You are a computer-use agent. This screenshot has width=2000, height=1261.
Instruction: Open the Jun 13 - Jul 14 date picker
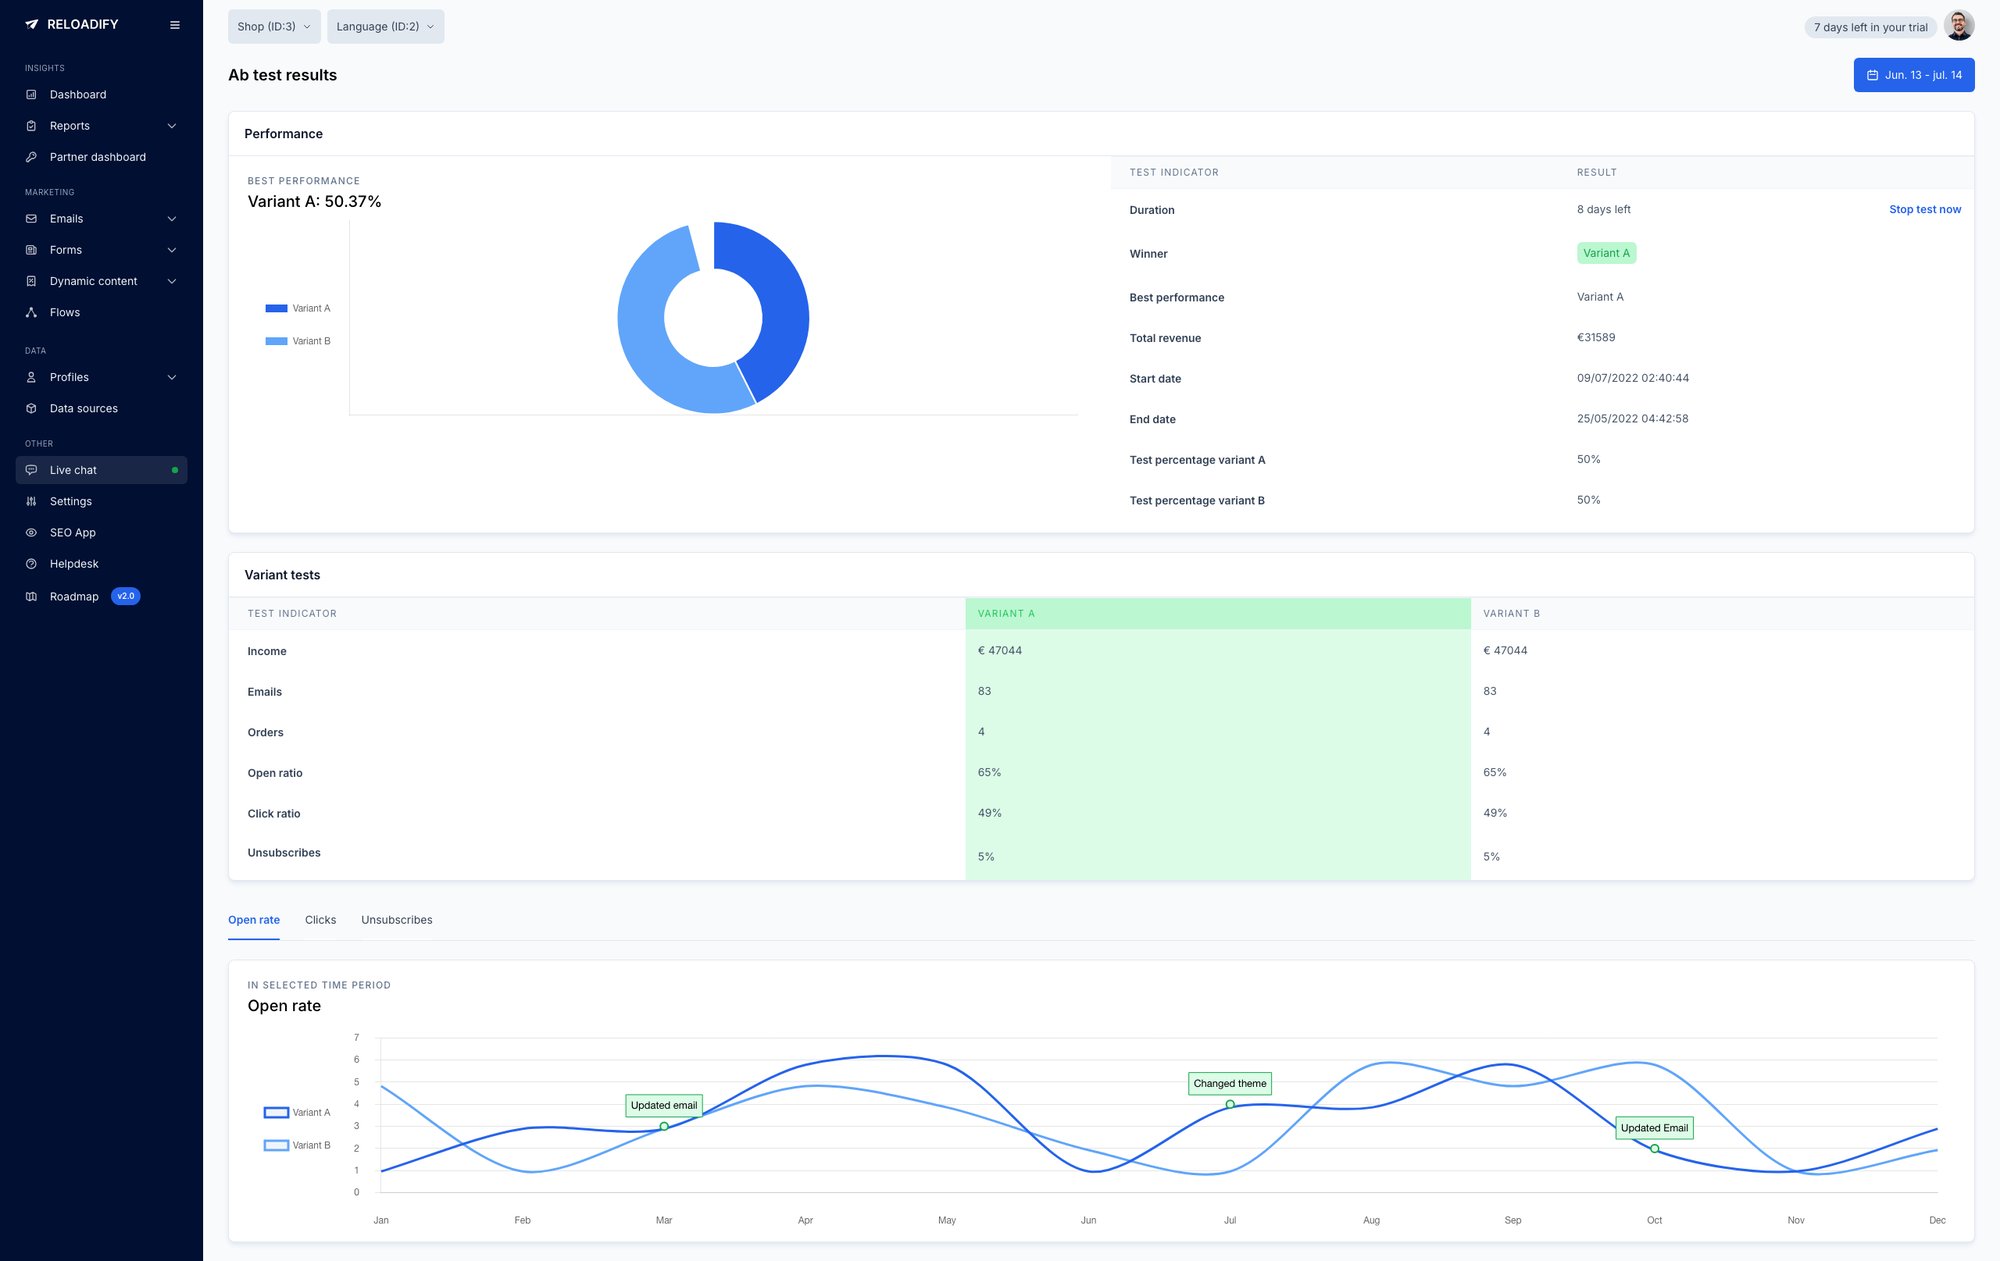coord(1913,74)
